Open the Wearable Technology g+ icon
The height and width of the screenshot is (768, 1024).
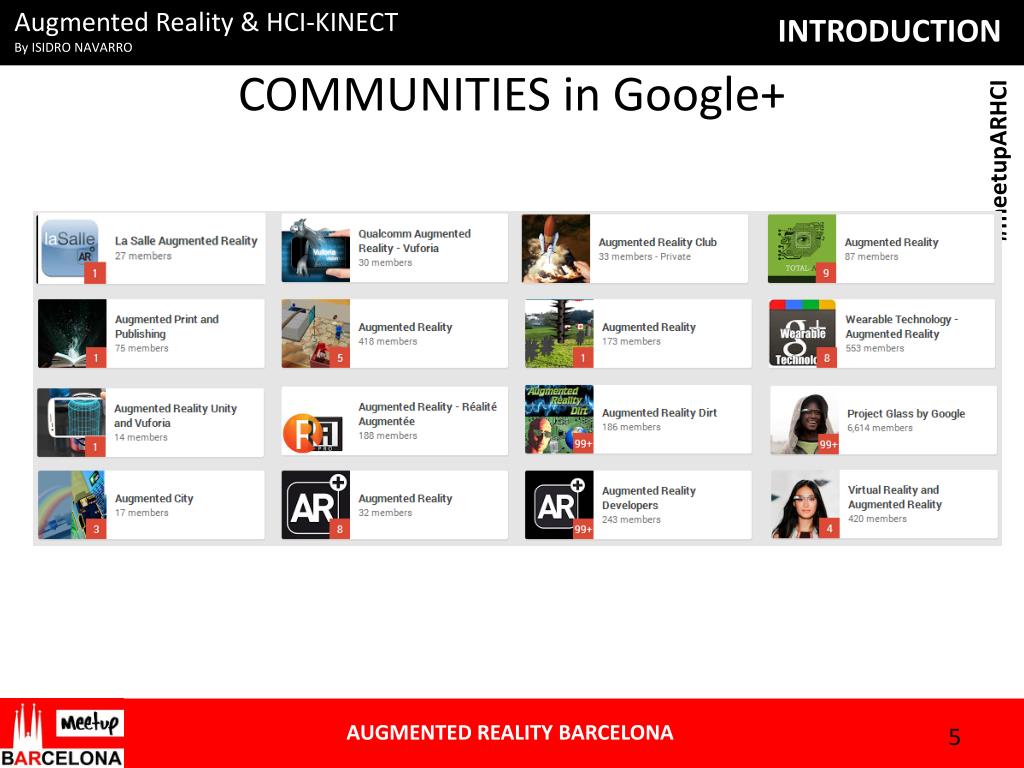click(x=803, y=334)
